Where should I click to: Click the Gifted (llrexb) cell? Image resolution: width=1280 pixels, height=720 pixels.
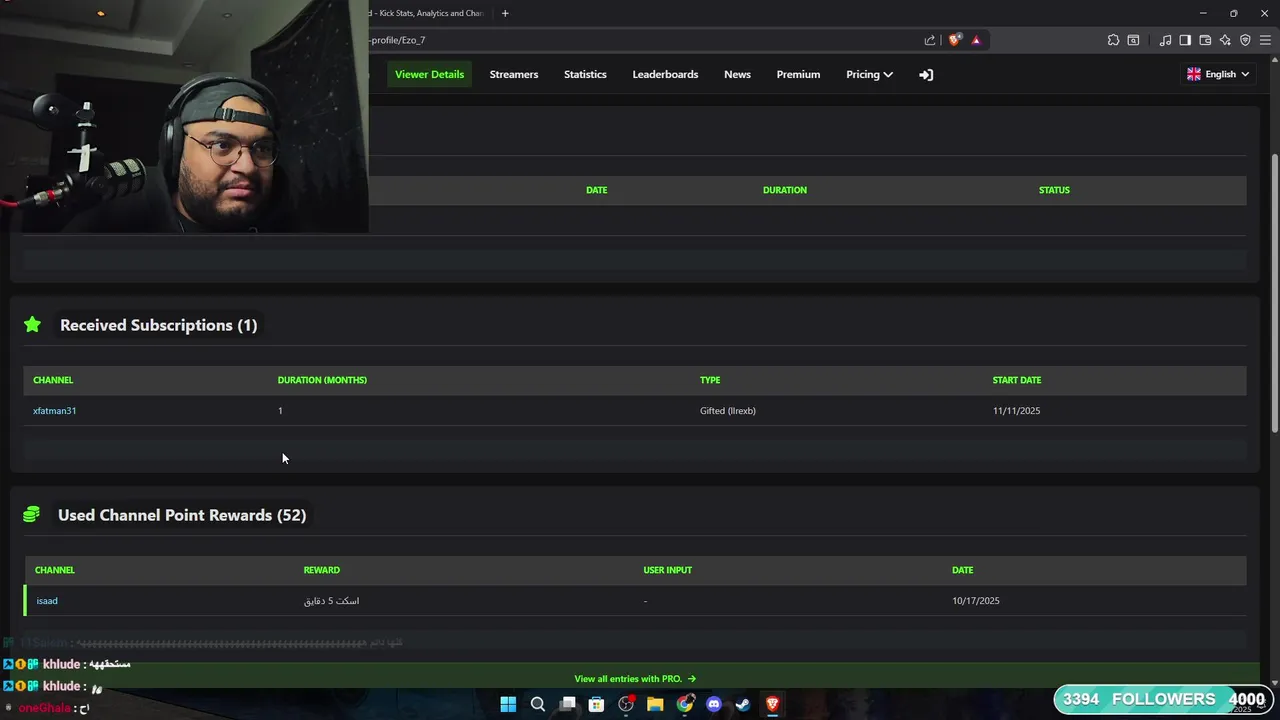tap(728, 411)
